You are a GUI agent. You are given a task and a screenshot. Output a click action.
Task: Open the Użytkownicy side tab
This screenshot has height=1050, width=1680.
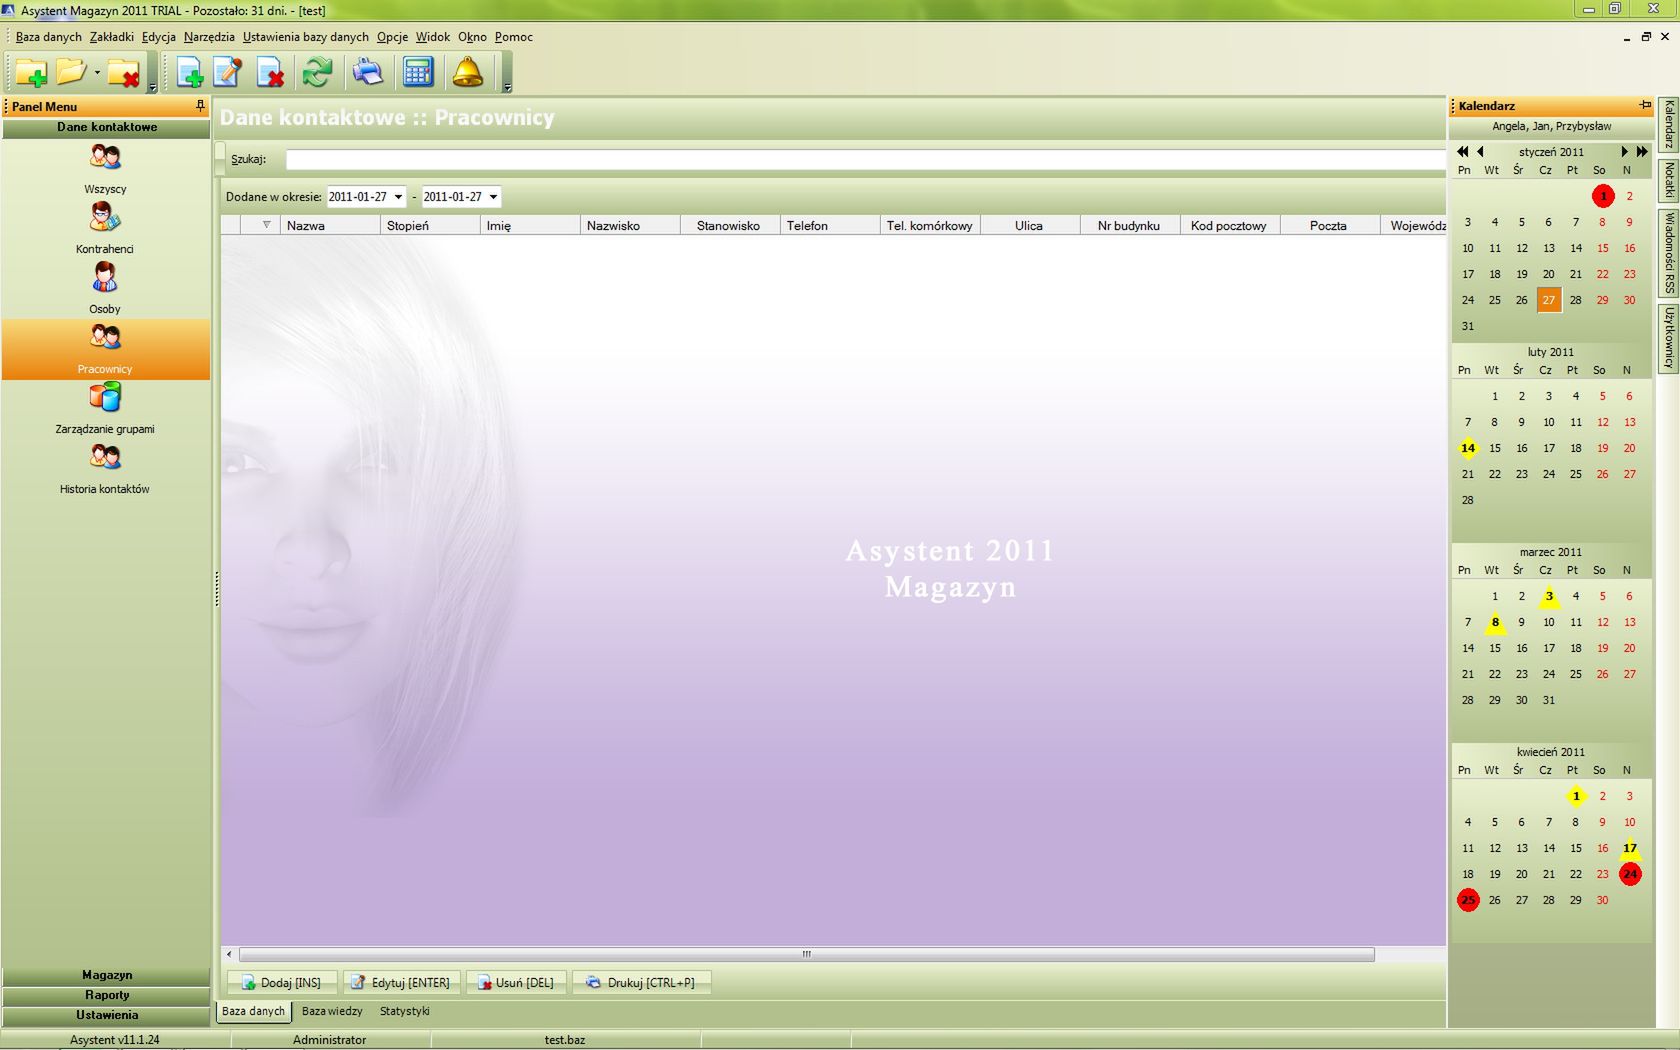pos(1668,338)
